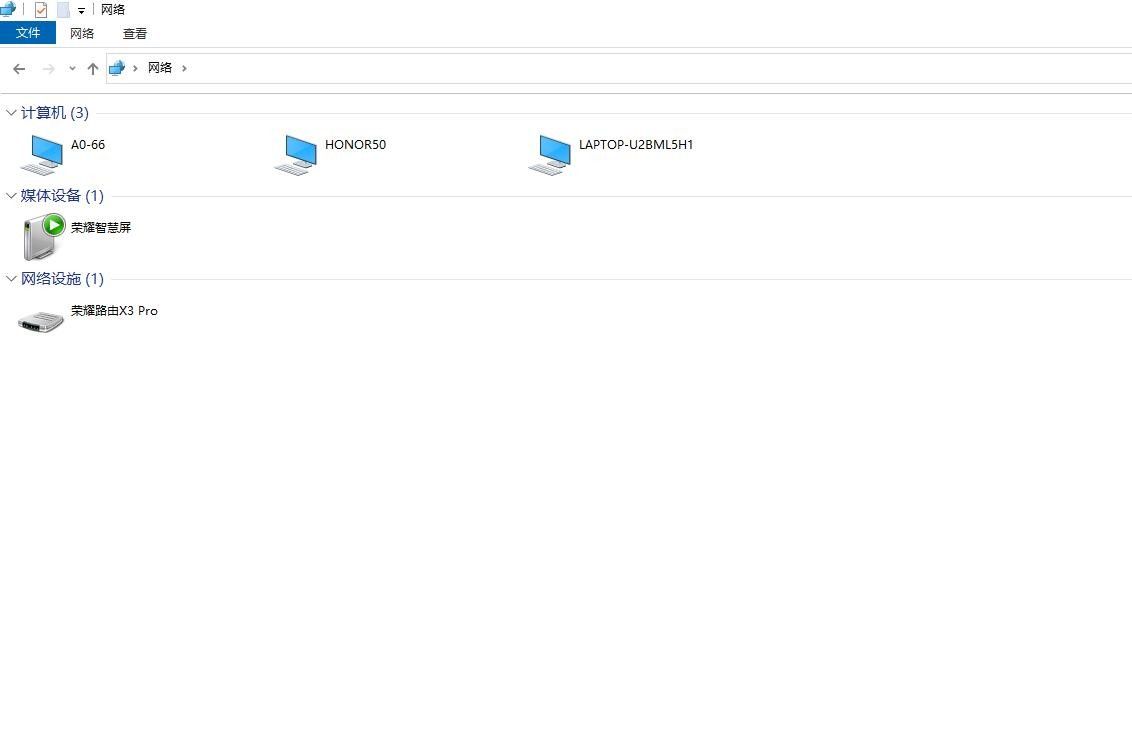This screenshot has width=1132, height=732.
Task: Collapse the 计算机 (3) group
Action: [11, 113]
